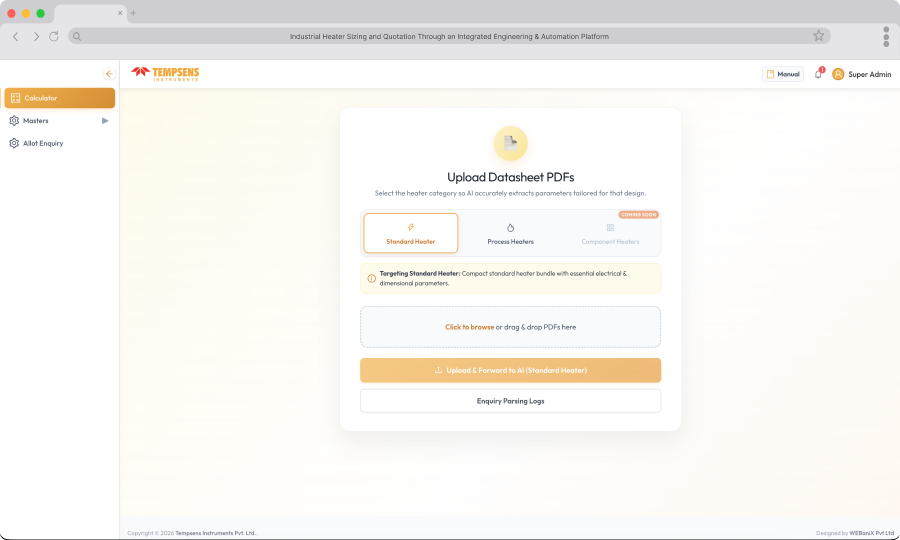Viewport: 900px width, 540px height.
Task: Collapse sidebar with the back arrow icon
Action: (x=109, y=74)
